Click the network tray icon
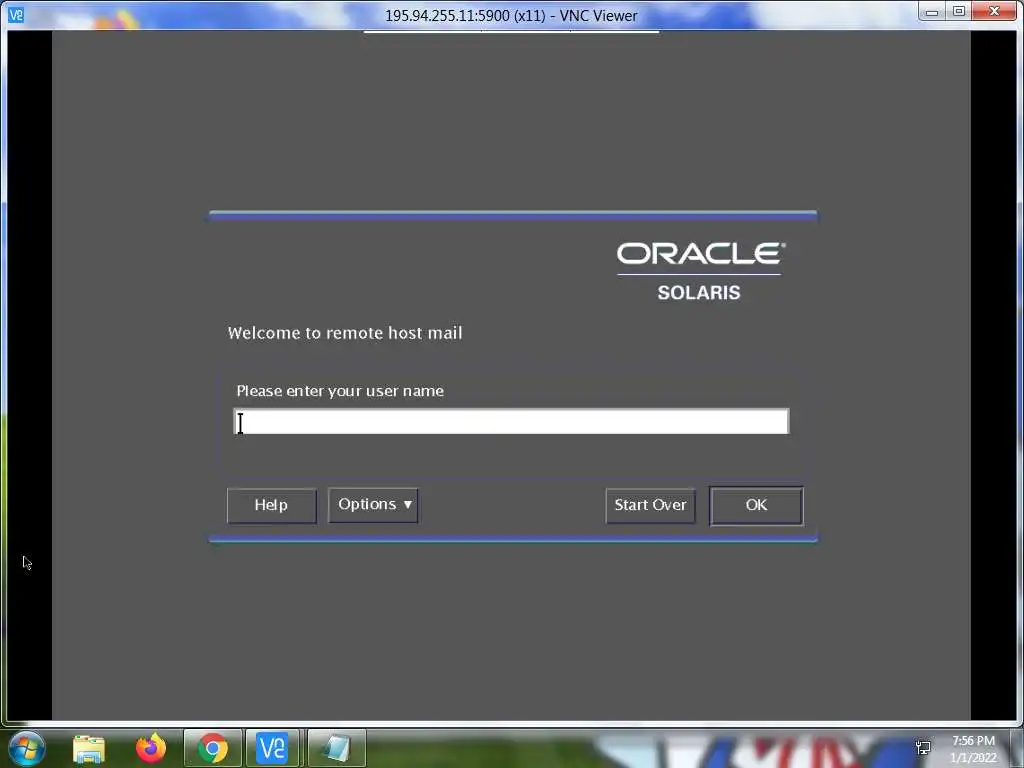This screenshot has height=768, width=1024. (x=923, y=748)
